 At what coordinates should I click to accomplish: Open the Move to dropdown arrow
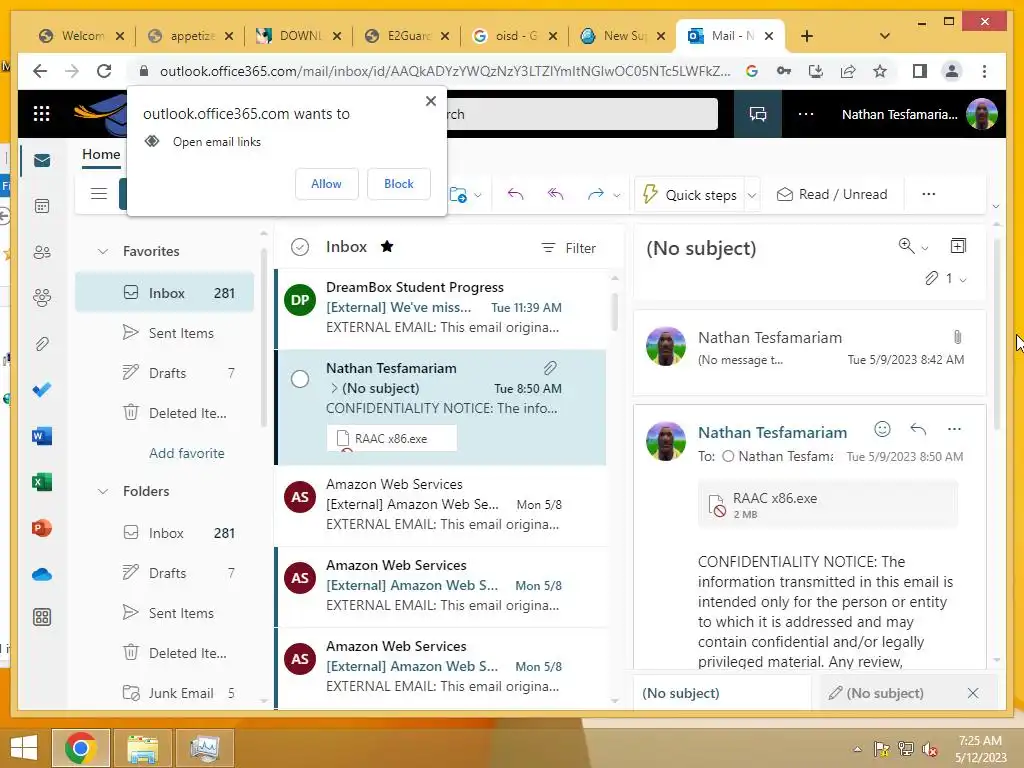pos(478,195)
